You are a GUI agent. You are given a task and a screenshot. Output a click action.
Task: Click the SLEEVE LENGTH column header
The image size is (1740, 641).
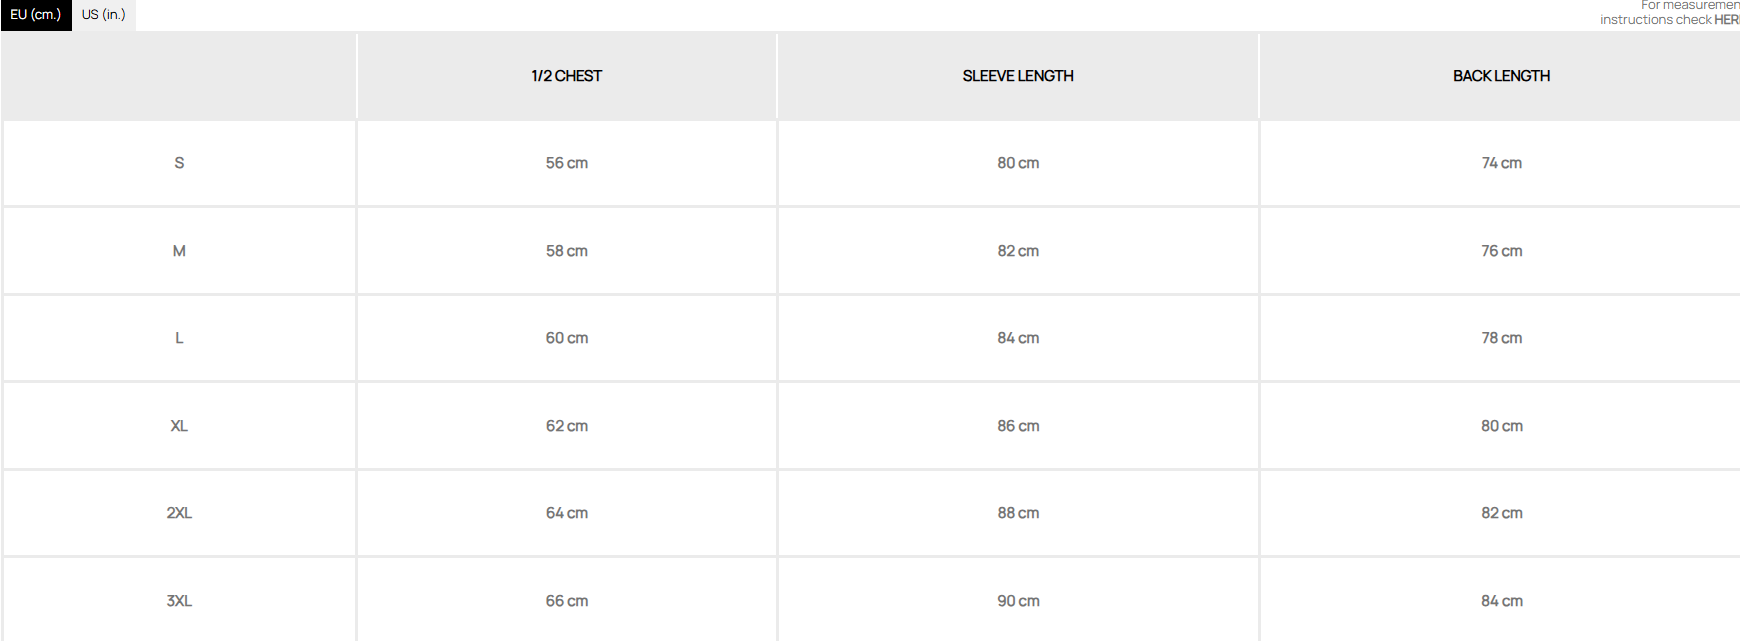coord(1018,76)
